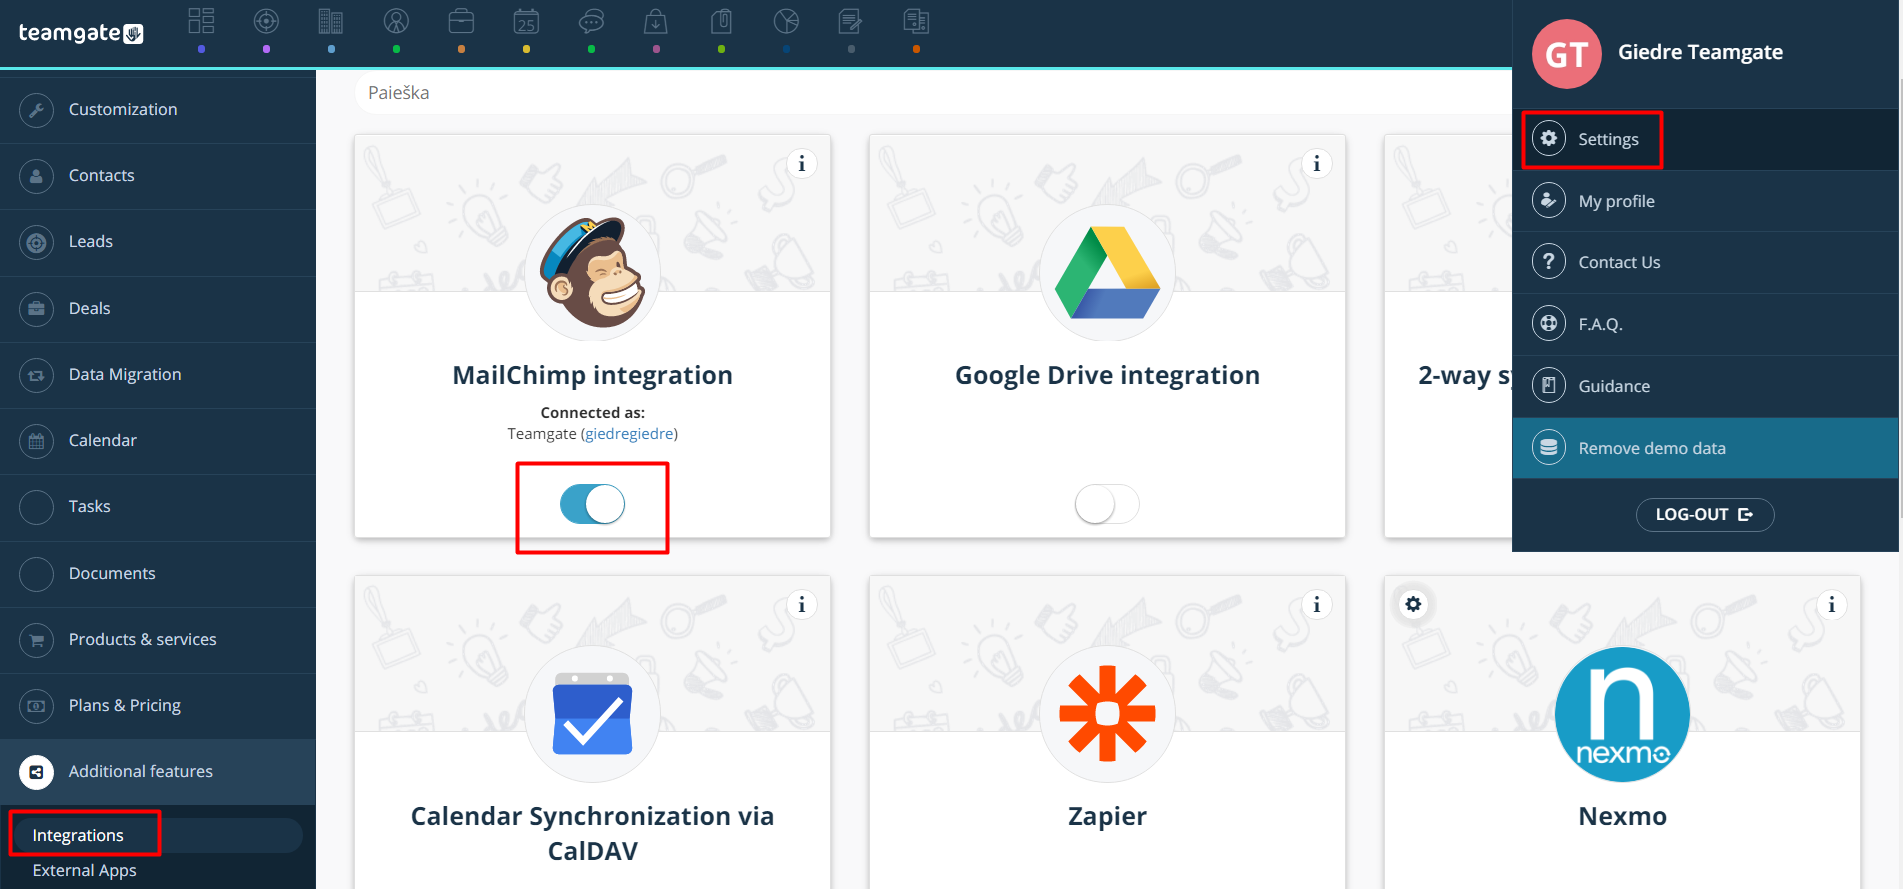Enable the Google Drive integration toggle
Viewport: 1903px width, 889px height.
tap(1107, 504)
